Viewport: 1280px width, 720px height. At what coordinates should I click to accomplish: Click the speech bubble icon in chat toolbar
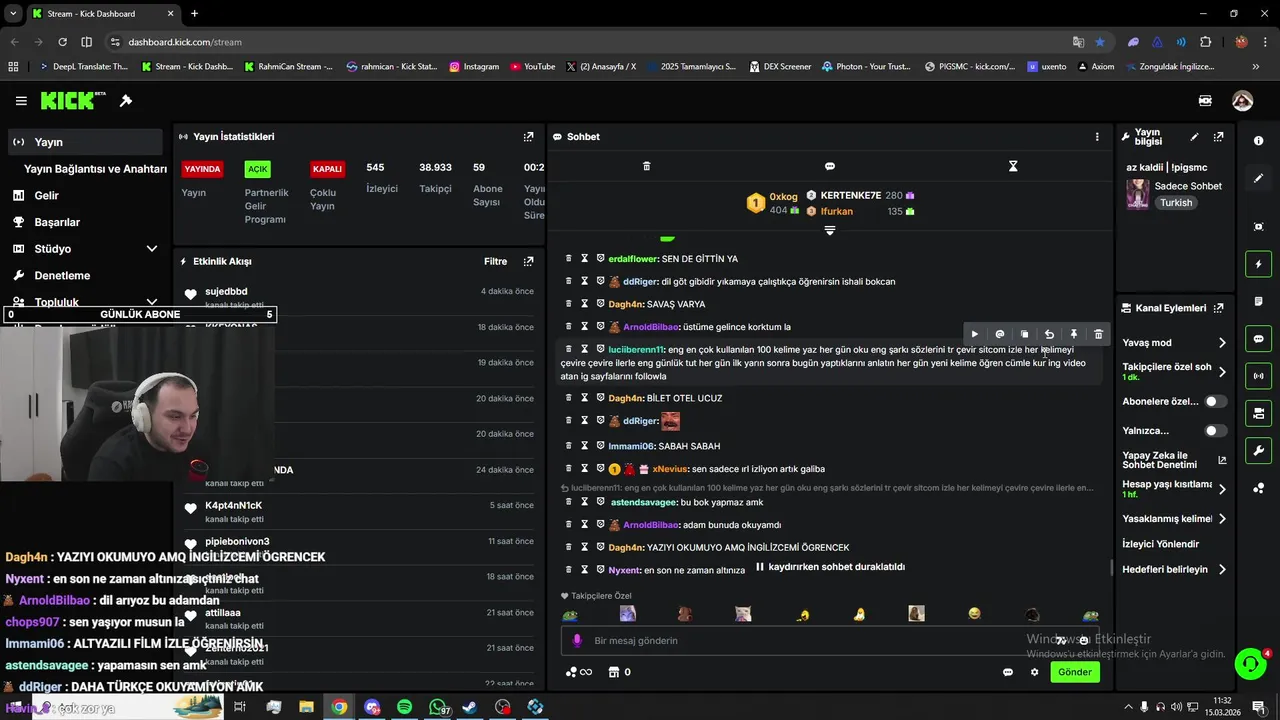coord(830,166)
